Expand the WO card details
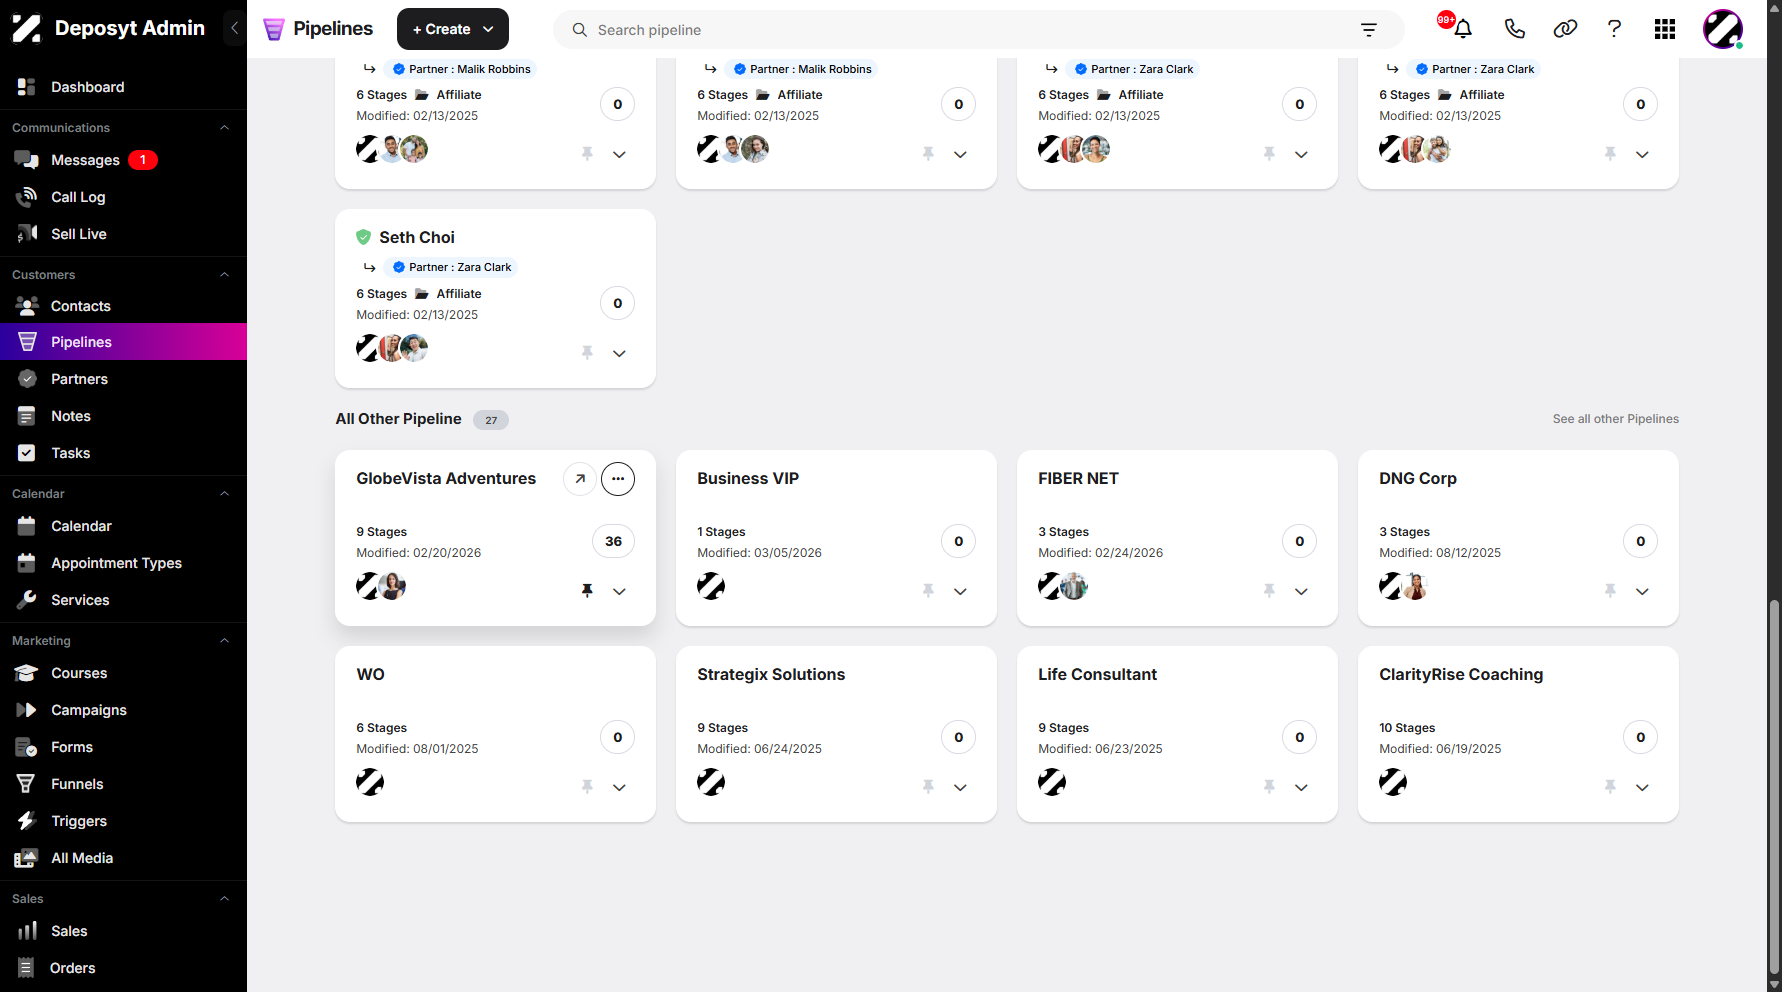 pyautogui.click(x=619, y=787)
